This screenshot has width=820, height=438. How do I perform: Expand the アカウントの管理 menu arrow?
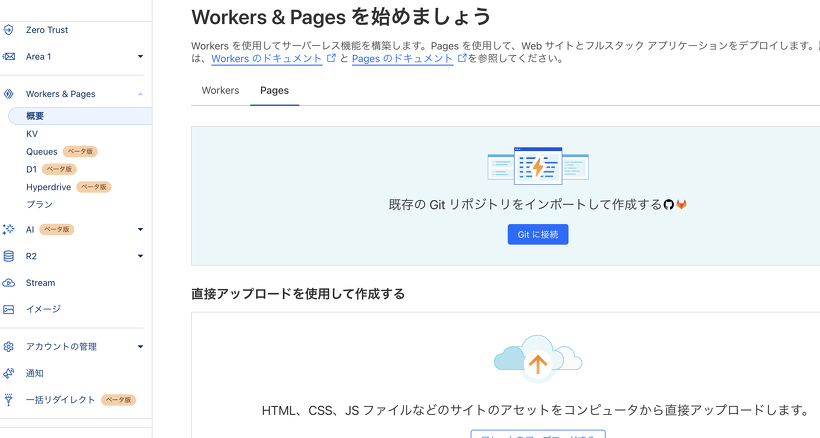(140, 347)
